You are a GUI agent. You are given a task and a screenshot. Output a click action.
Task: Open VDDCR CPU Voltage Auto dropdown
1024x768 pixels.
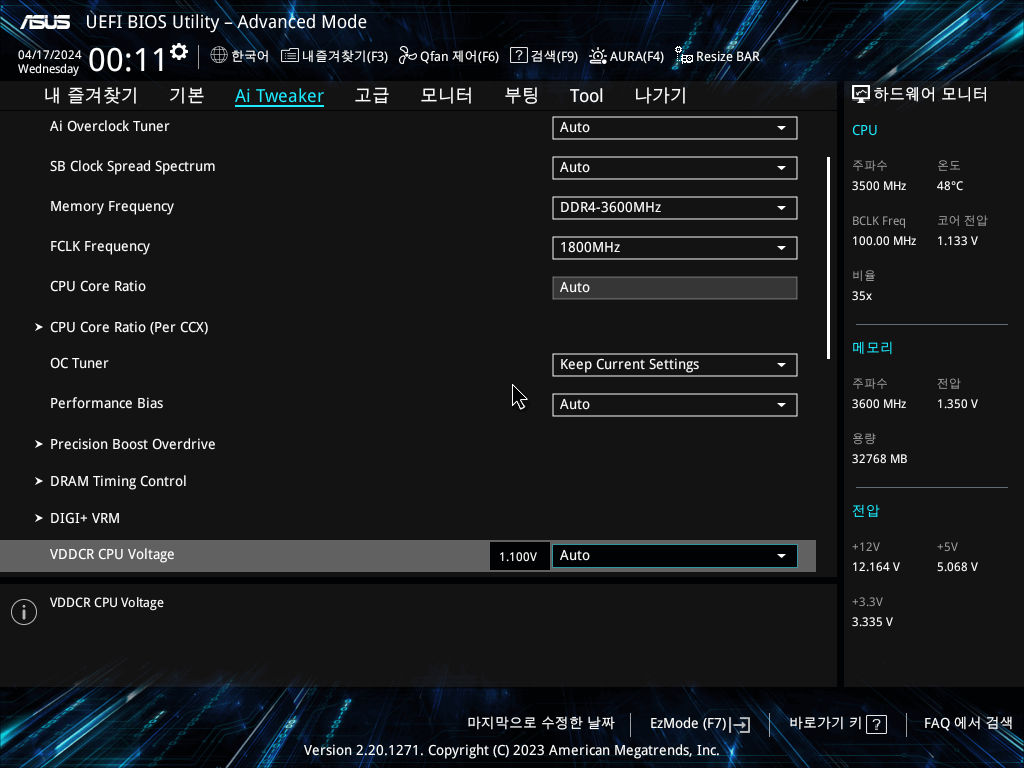coord(675,556)
